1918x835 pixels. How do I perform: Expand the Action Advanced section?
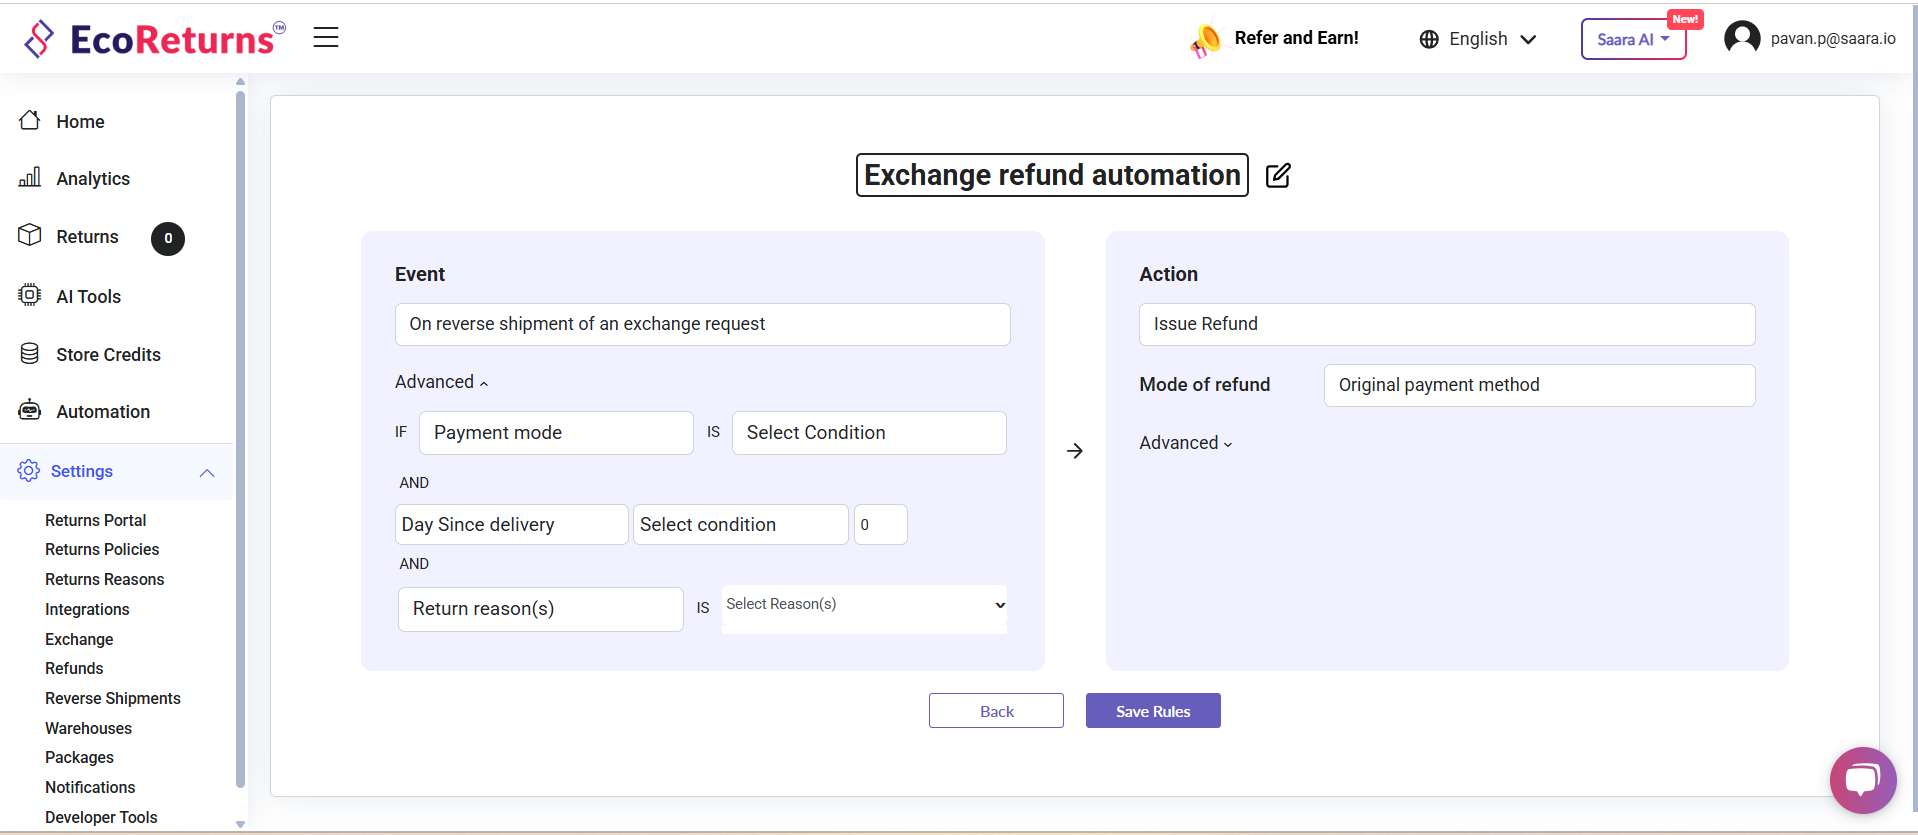pos(1185,443)
